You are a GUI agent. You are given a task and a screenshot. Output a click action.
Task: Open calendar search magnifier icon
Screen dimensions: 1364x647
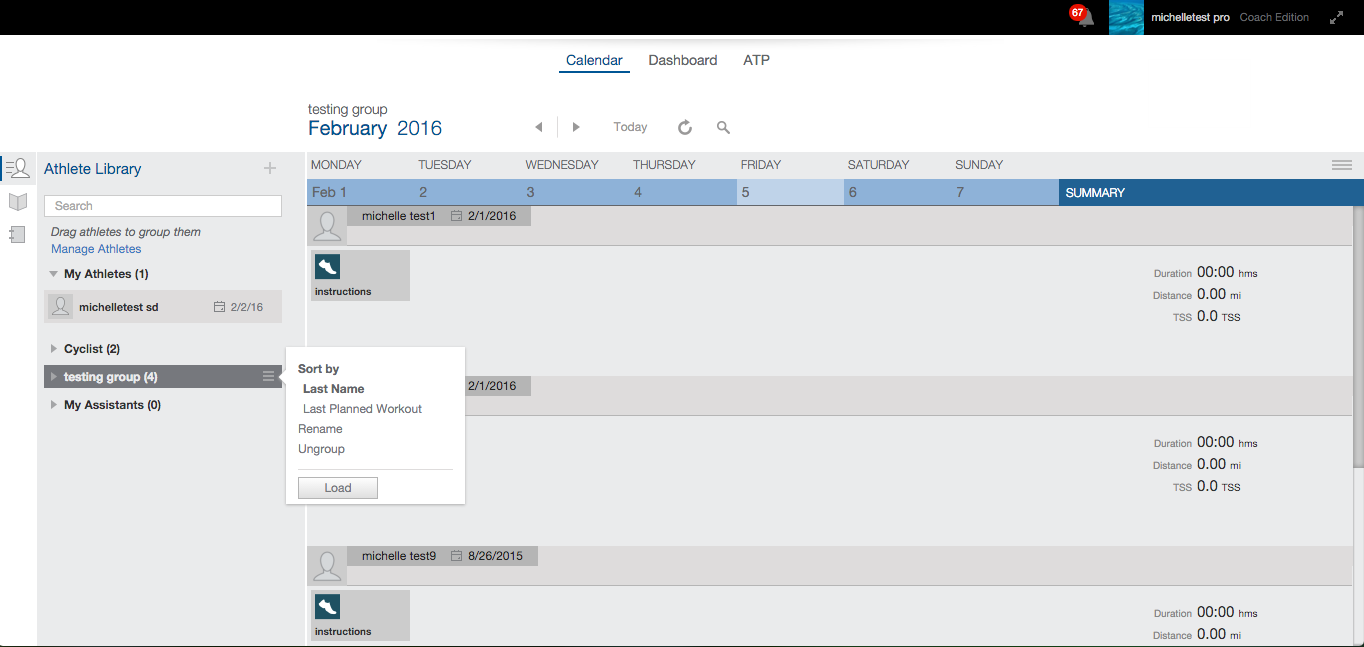(x=723, y=127)
